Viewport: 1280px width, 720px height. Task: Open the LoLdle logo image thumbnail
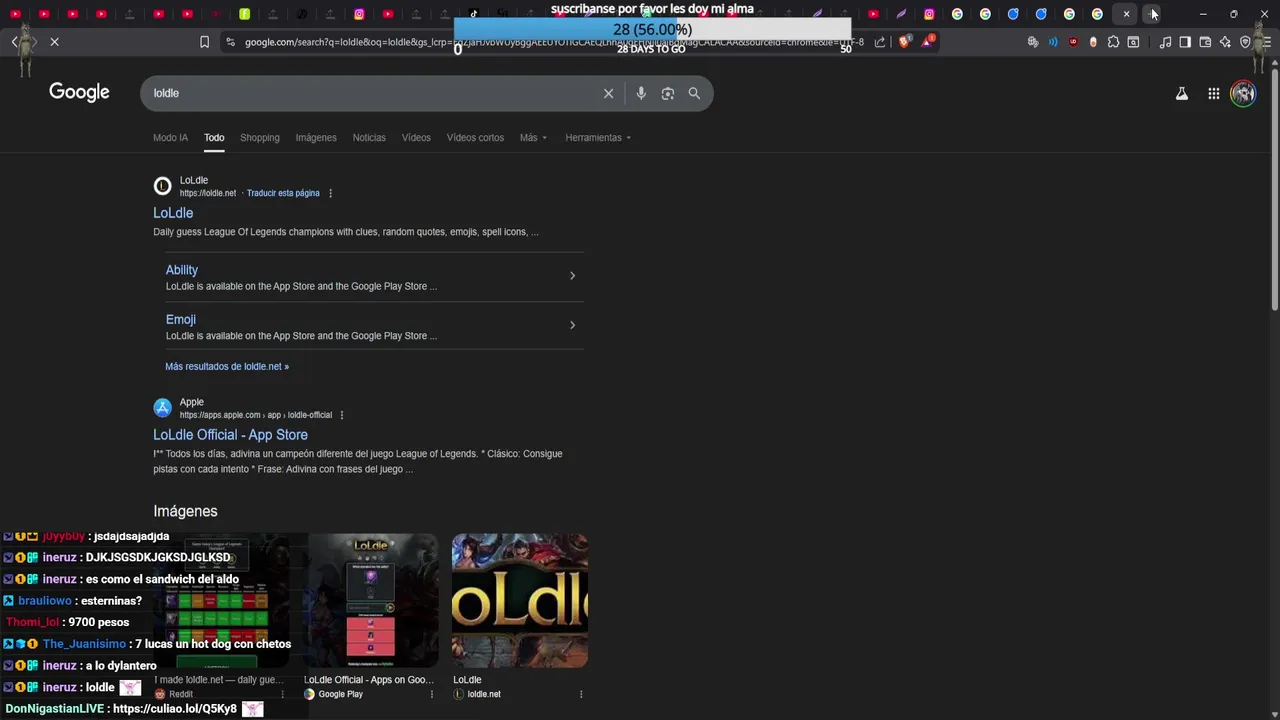tap(520, 600)
